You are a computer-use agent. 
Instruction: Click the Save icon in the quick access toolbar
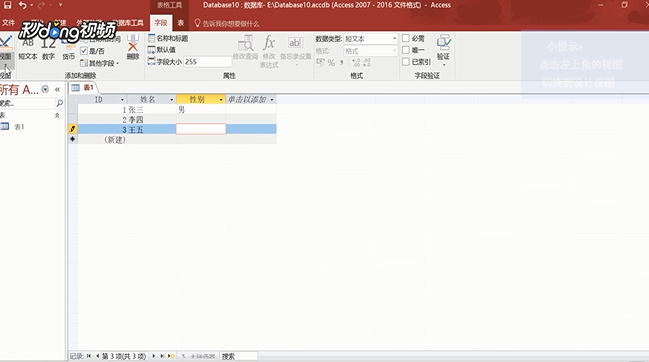click(7, 5)
